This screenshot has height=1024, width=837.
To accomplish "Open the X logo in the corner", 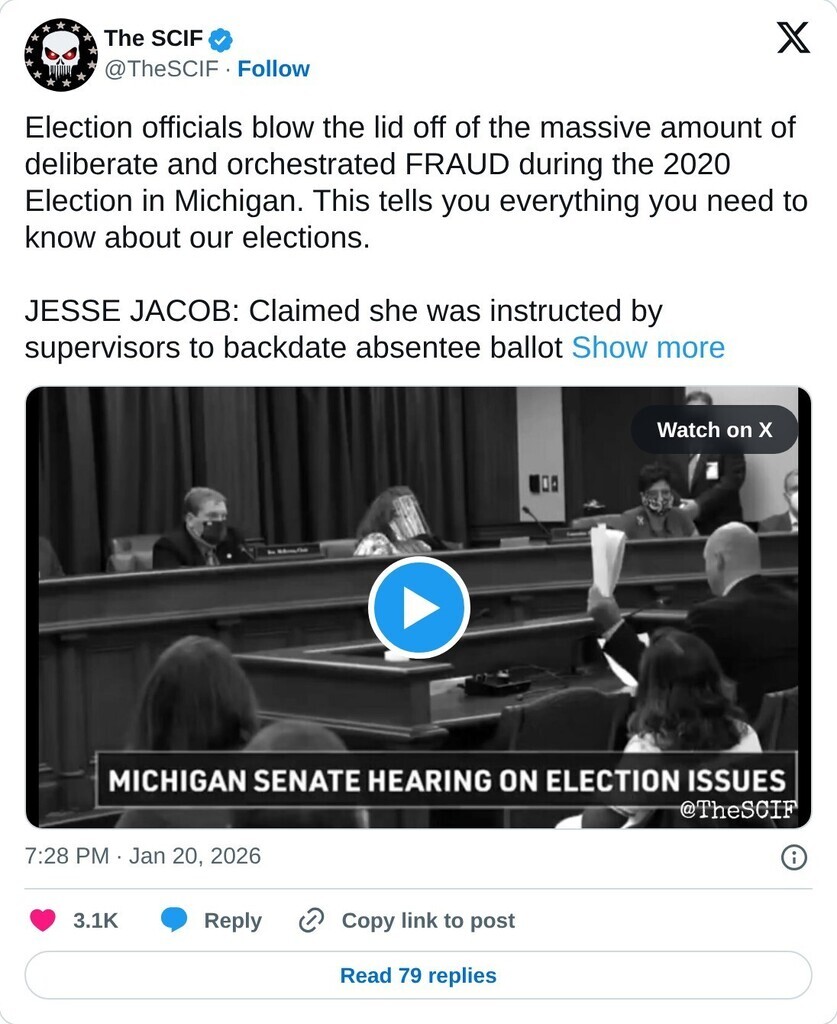I will point(793,39).
